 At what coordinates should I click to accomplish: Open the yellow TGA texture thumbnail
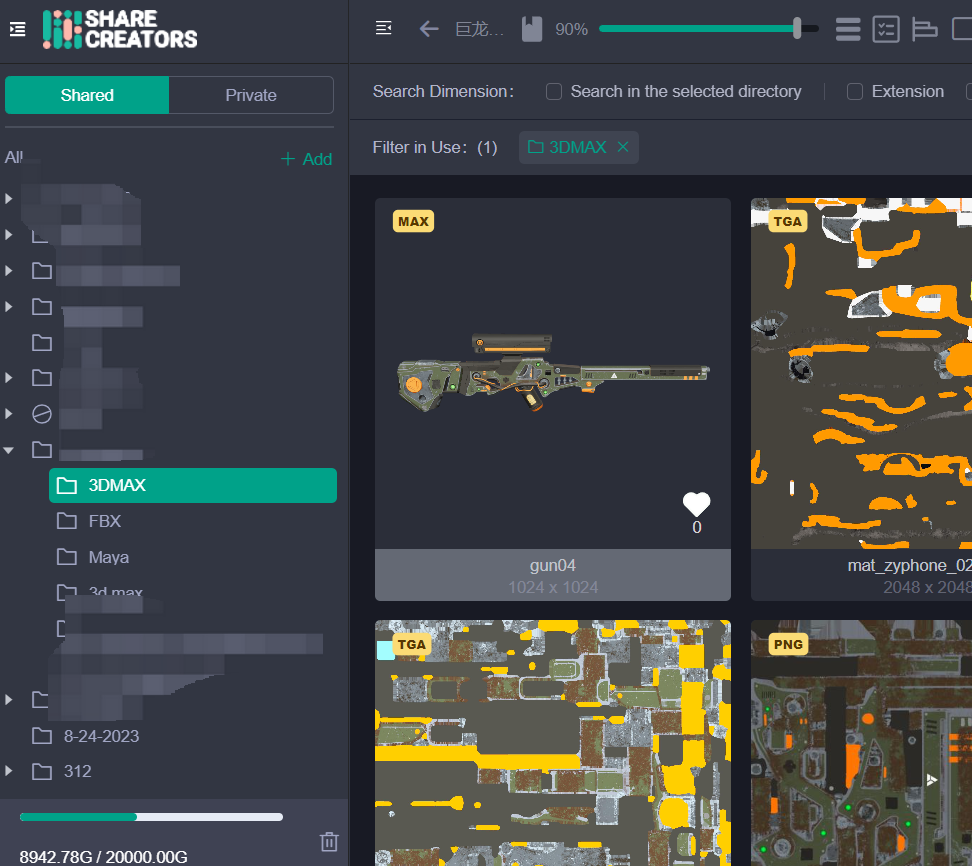pyautogui.click(x=553, y=743)
